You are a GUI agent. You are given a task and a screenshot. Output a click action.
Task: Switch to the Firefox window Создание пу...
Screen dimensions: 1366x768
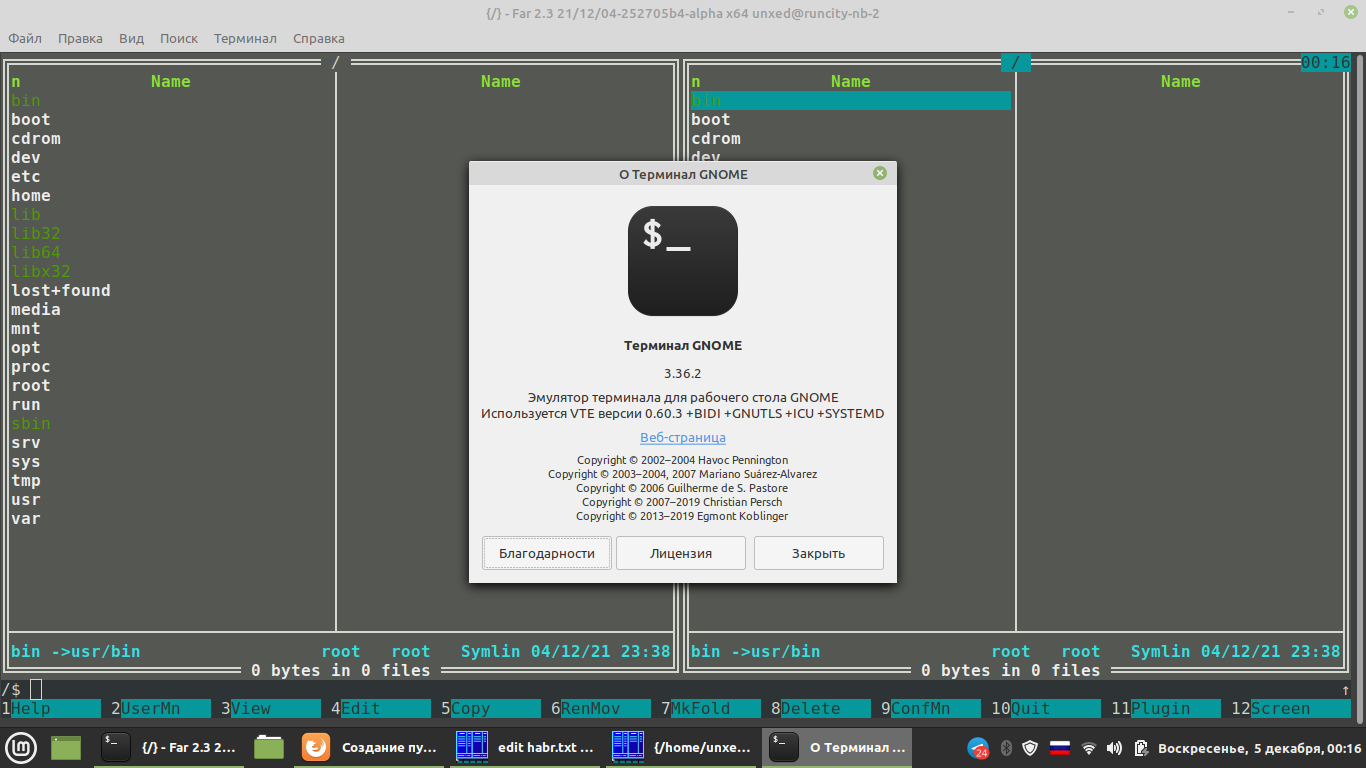click(370, 747)
